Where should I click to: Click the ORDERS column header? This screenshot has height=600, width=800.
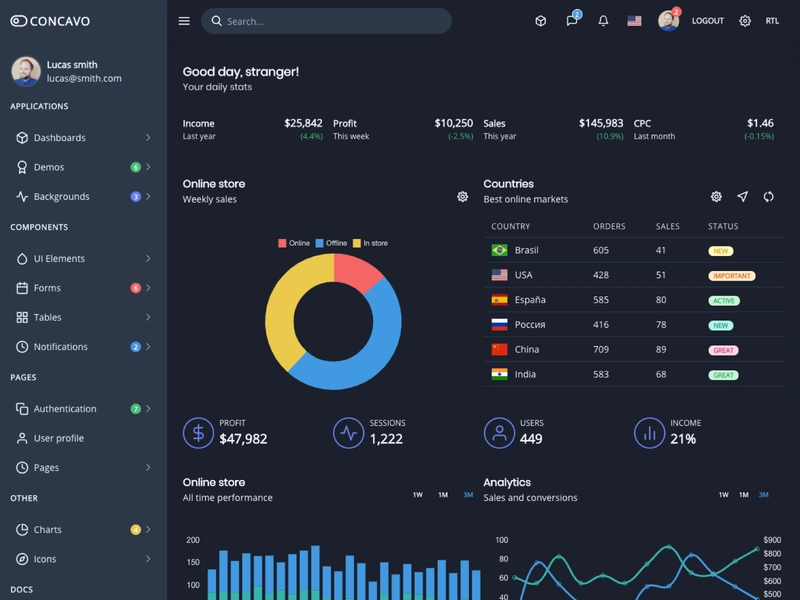(609, 226)
